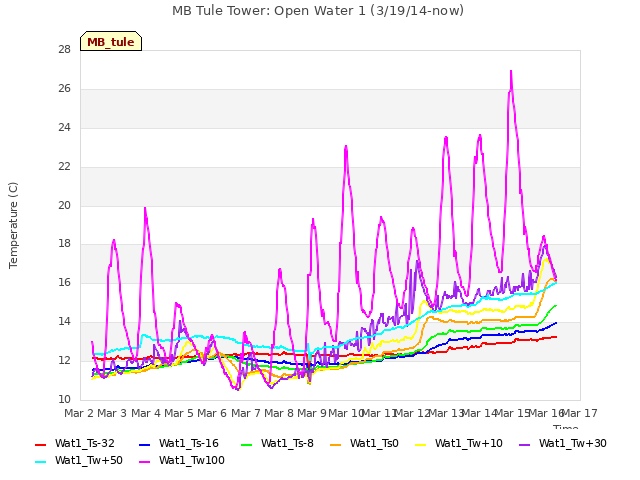This screenshot has height=480, width=640.
Task: Click the Mar 16 x-axis tick label
Action: click(546, 413)
